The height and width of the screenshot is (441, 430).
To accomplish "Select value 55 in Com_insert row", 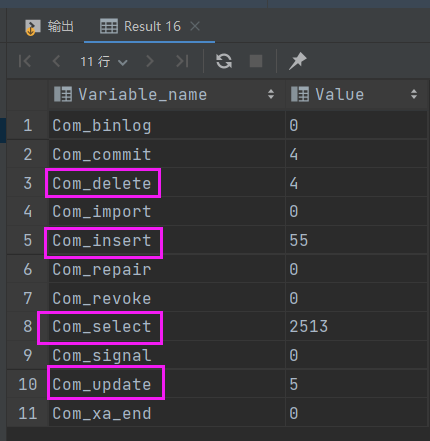I will (356, 240).
